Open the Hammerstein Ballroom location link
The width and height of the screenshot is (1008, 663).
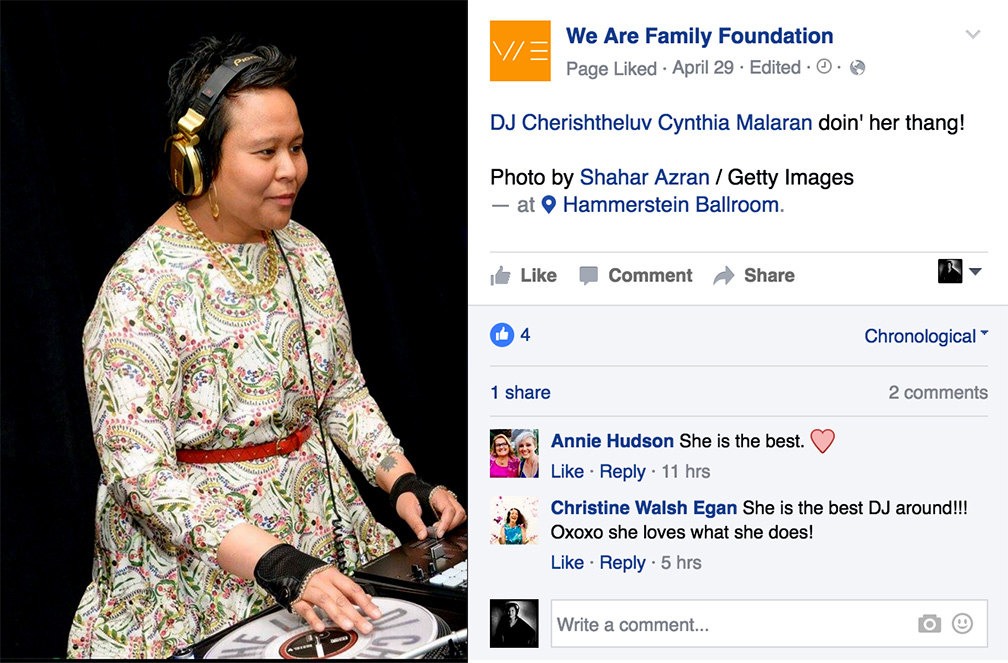pyautogui.click(x=670, y=204)
